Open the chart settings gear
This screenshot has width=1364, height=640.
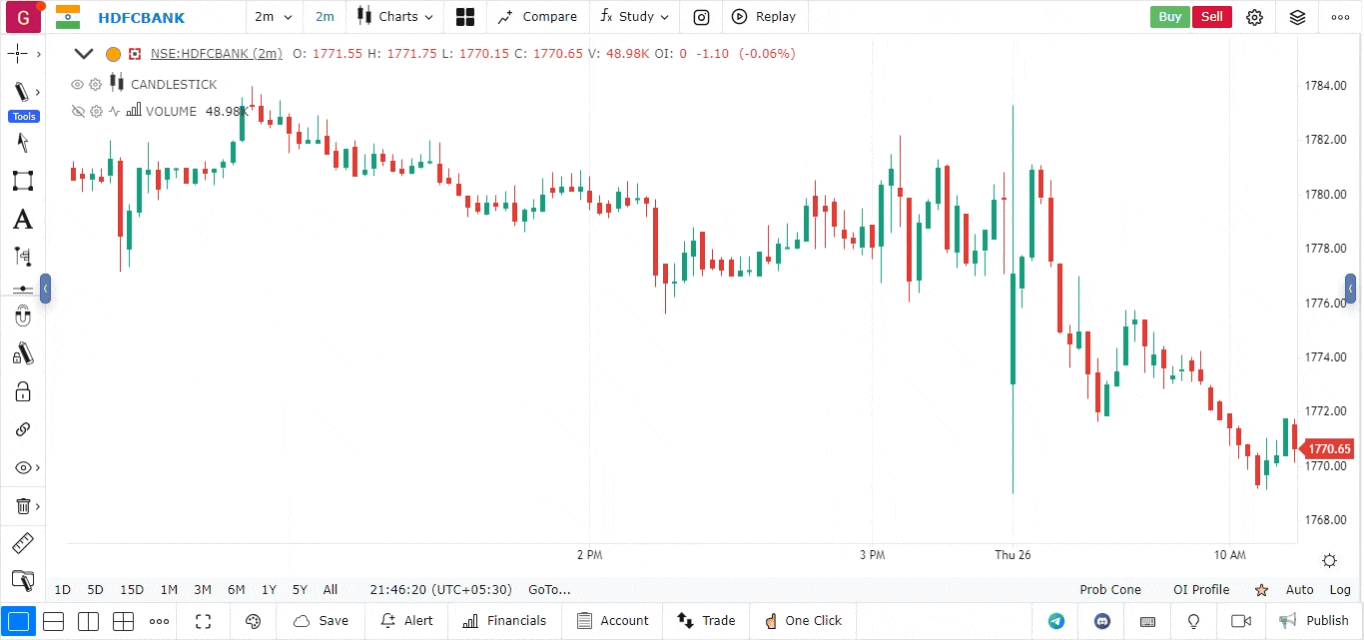pyautogui.click(x=1254, y=17)
